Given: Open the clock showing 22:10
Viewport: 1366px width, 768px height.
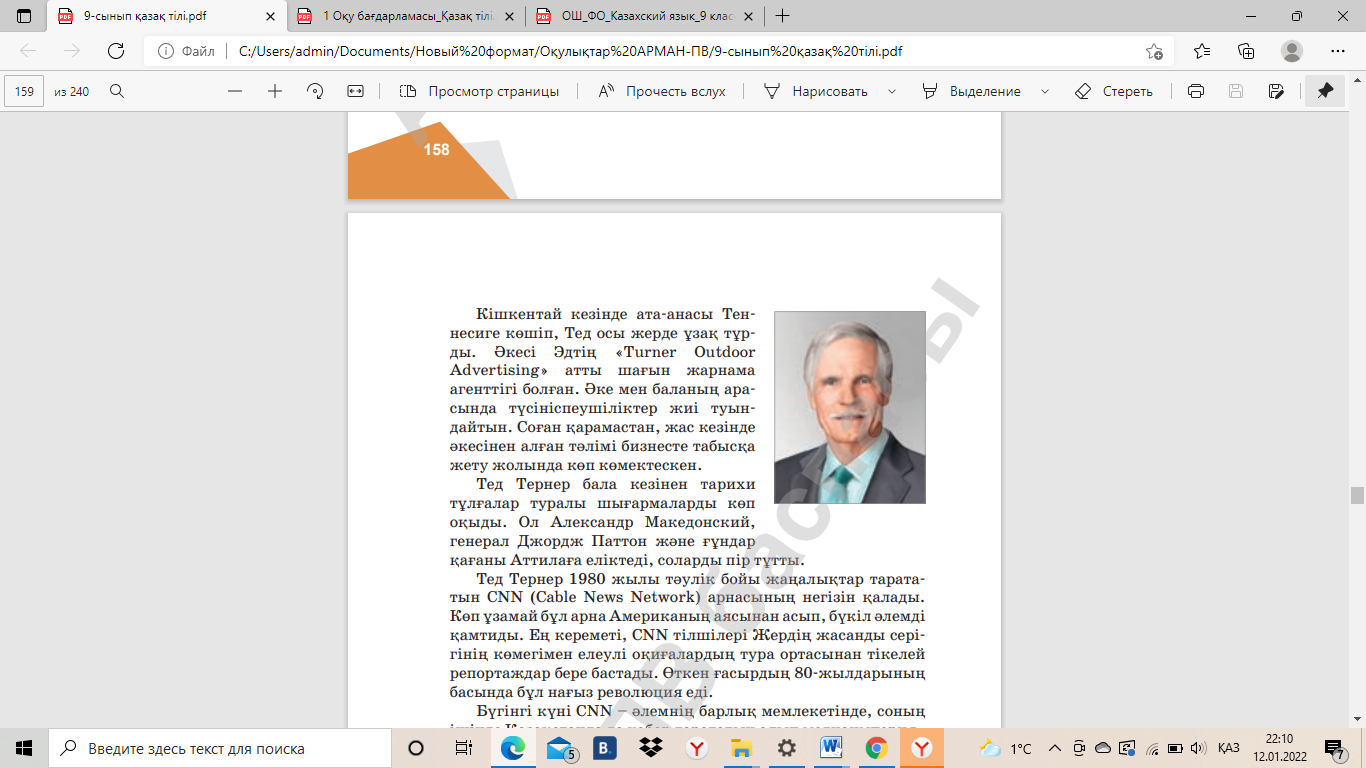Looking at the screenshot, I should [x=1278, y=748].
